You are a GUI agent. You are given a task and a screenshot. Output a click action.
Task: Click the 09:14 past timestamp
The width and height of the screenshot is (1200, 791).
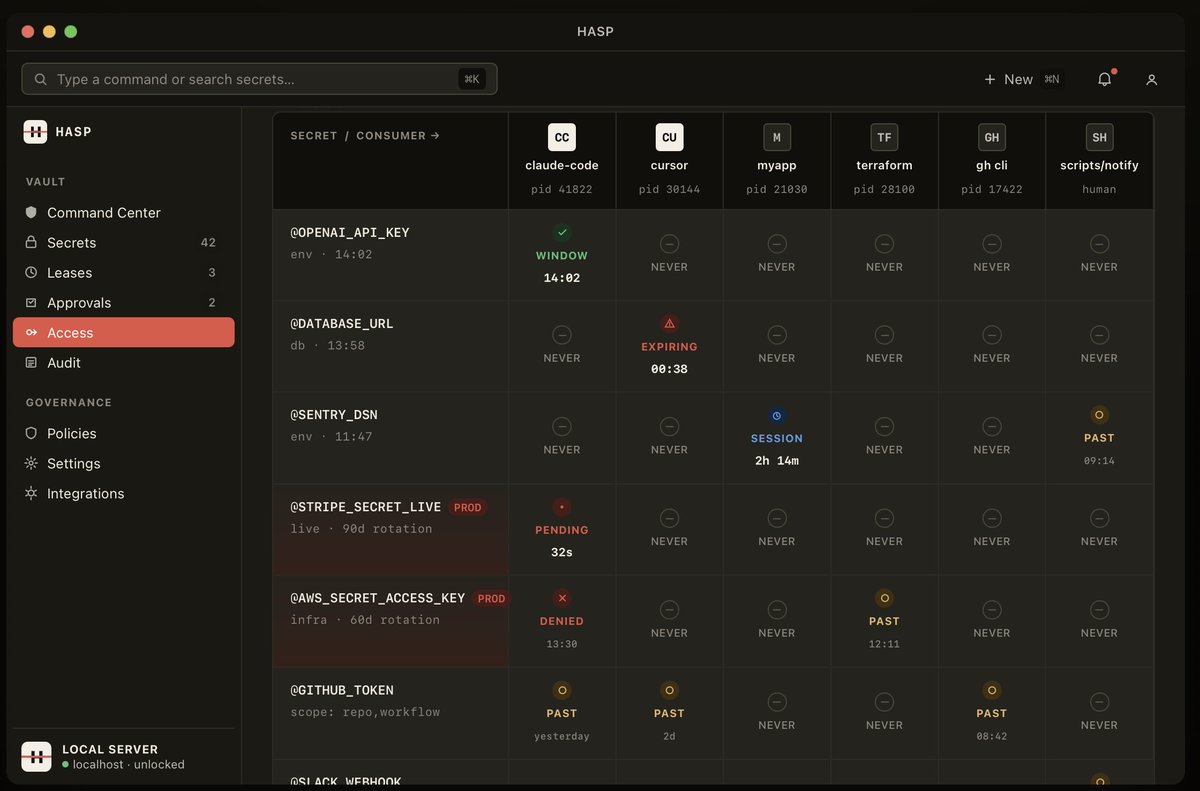[1099, 461]
